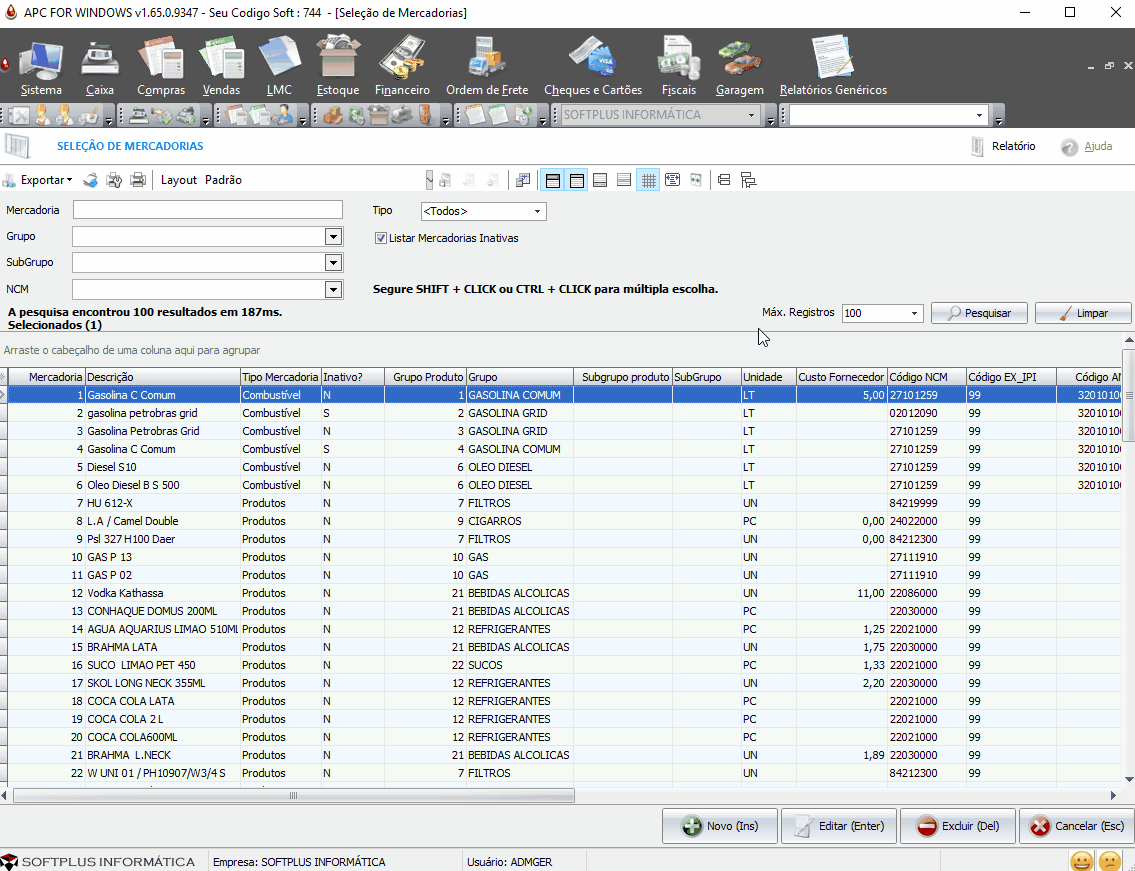1135x871 pixels.
Task: Click the Limpar button
Action: pos(1083,313)
